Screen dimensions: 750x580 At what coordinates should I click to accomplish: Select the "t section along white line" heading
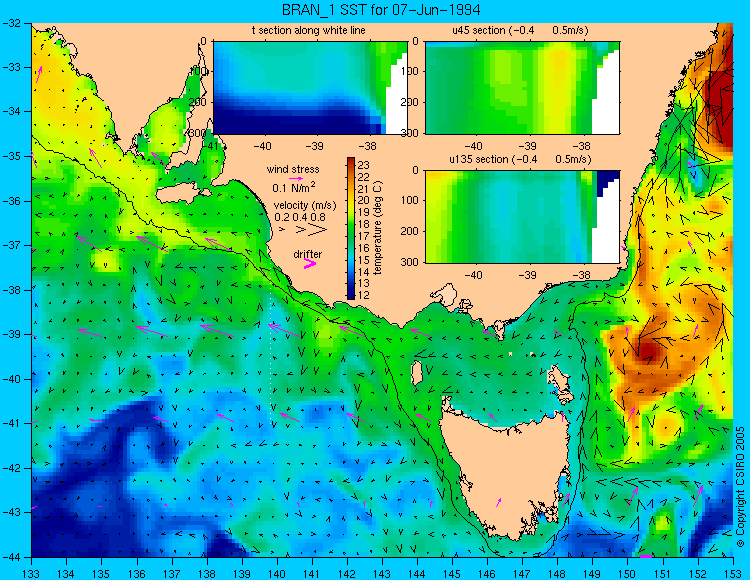(x=309, y=31)
